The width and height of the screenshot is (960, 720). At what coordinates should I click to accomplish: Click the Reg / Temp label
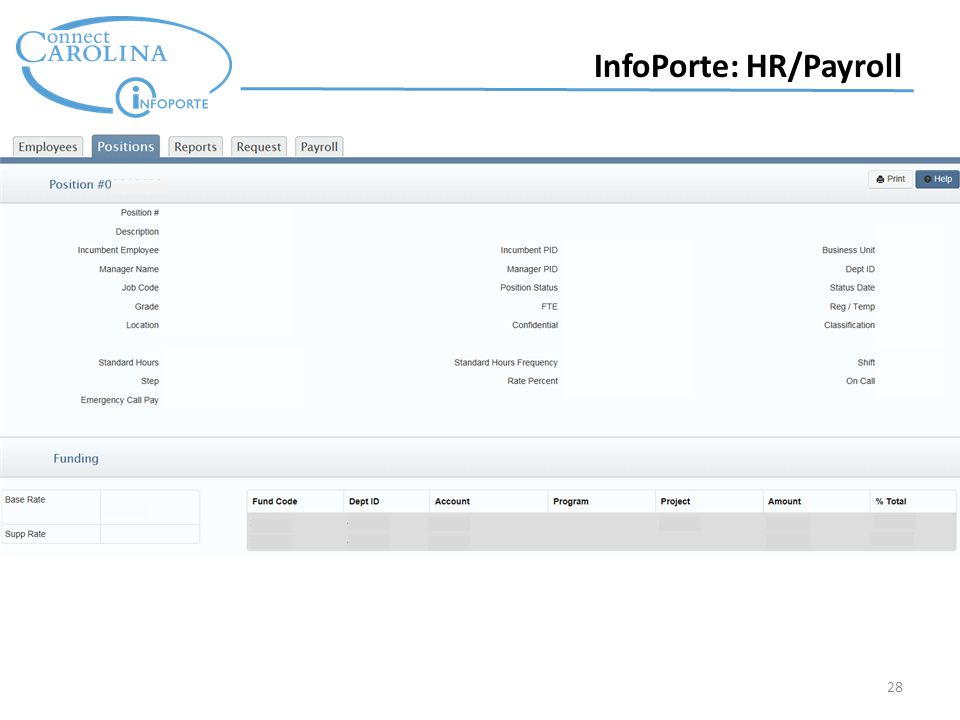coord(852,306)
